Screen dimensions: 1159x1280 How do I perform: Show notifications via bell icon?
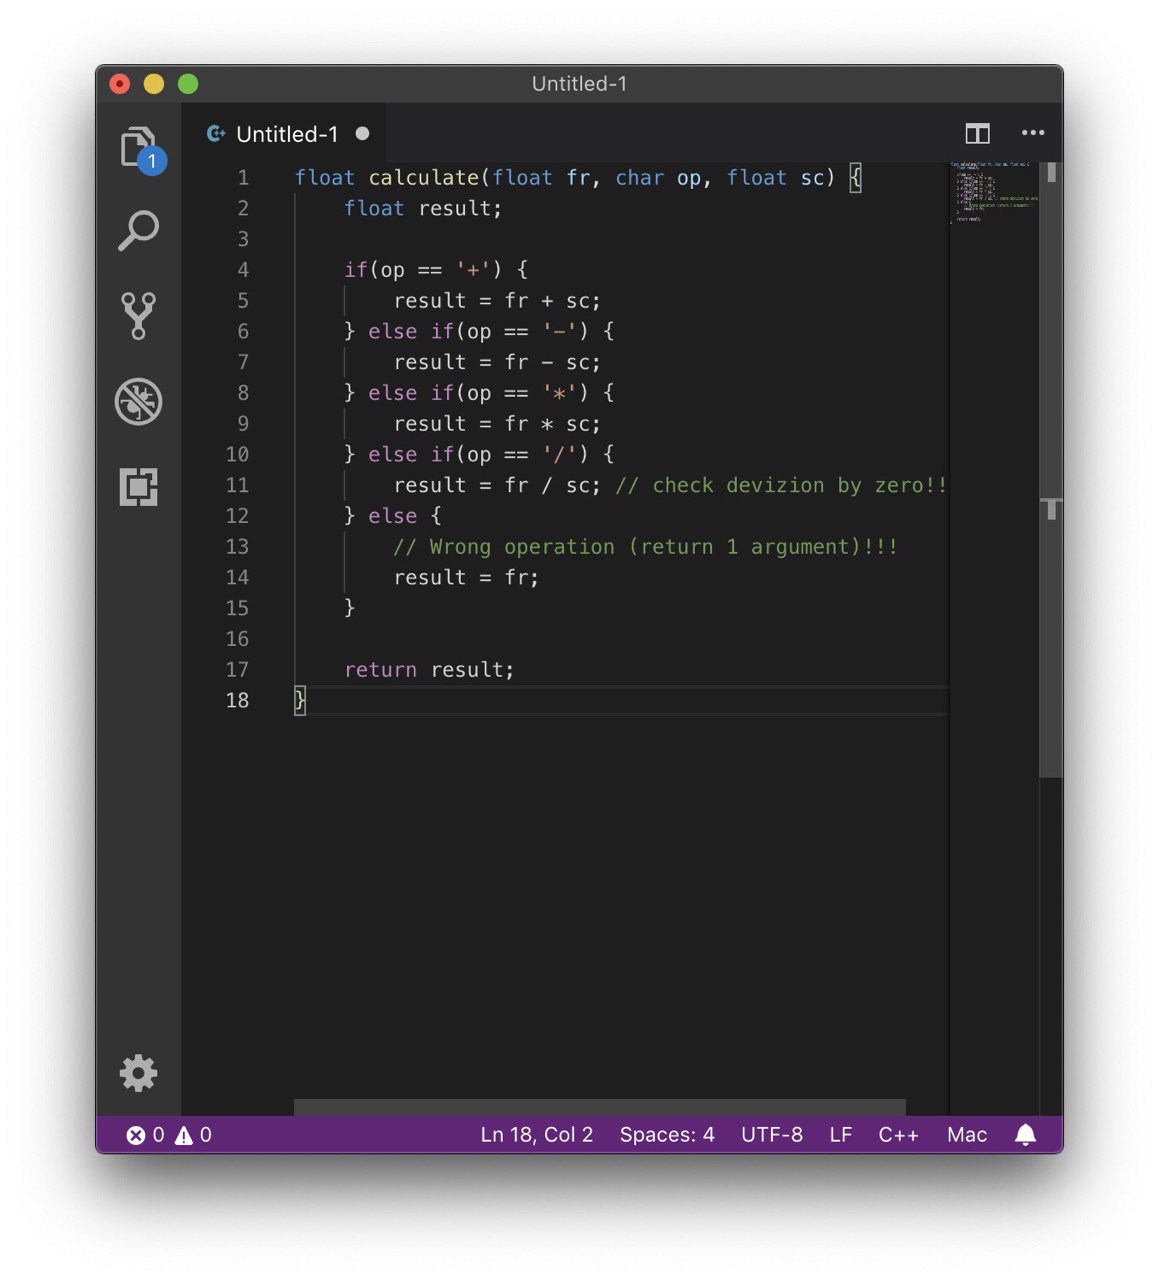pos(1025,1135)
